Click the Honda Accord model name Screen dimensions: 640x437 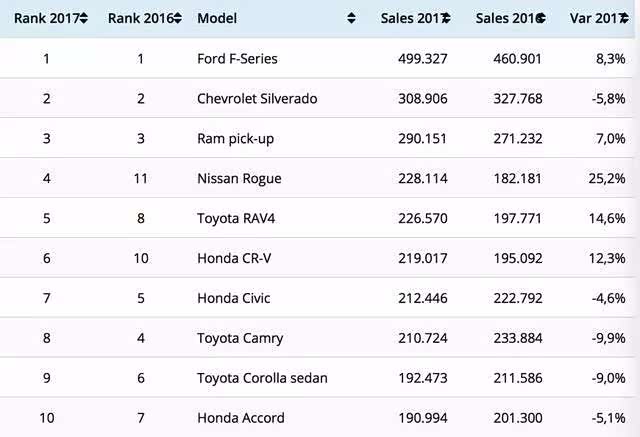[241, 418]
